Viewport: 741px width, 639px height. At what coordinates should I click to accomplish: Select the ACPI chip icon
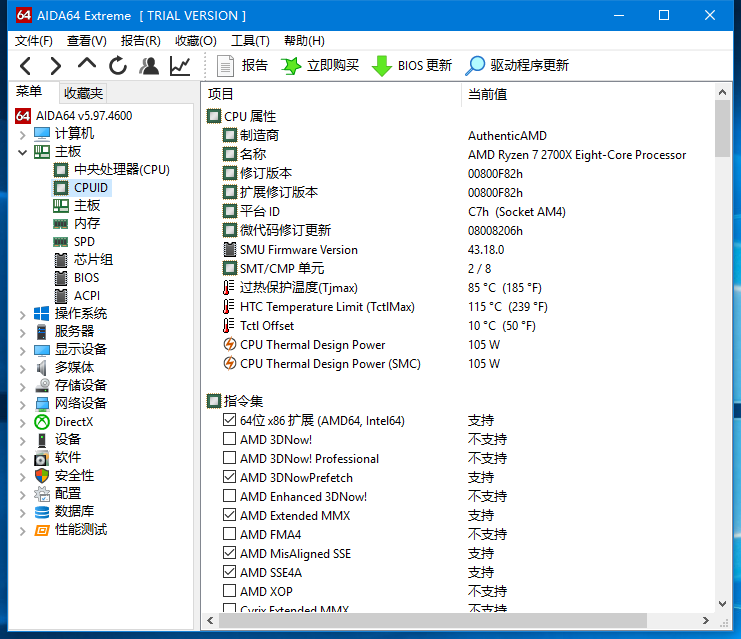click(x=61, y=295)
